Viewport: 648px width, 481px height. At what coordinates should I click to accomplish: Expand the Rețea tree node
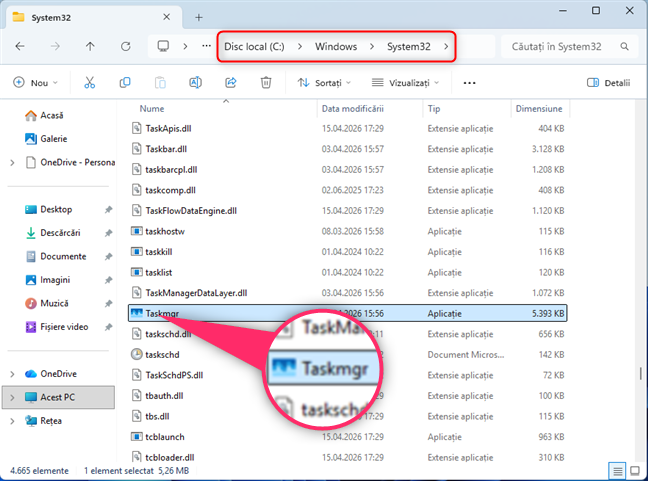coord(12,421)
